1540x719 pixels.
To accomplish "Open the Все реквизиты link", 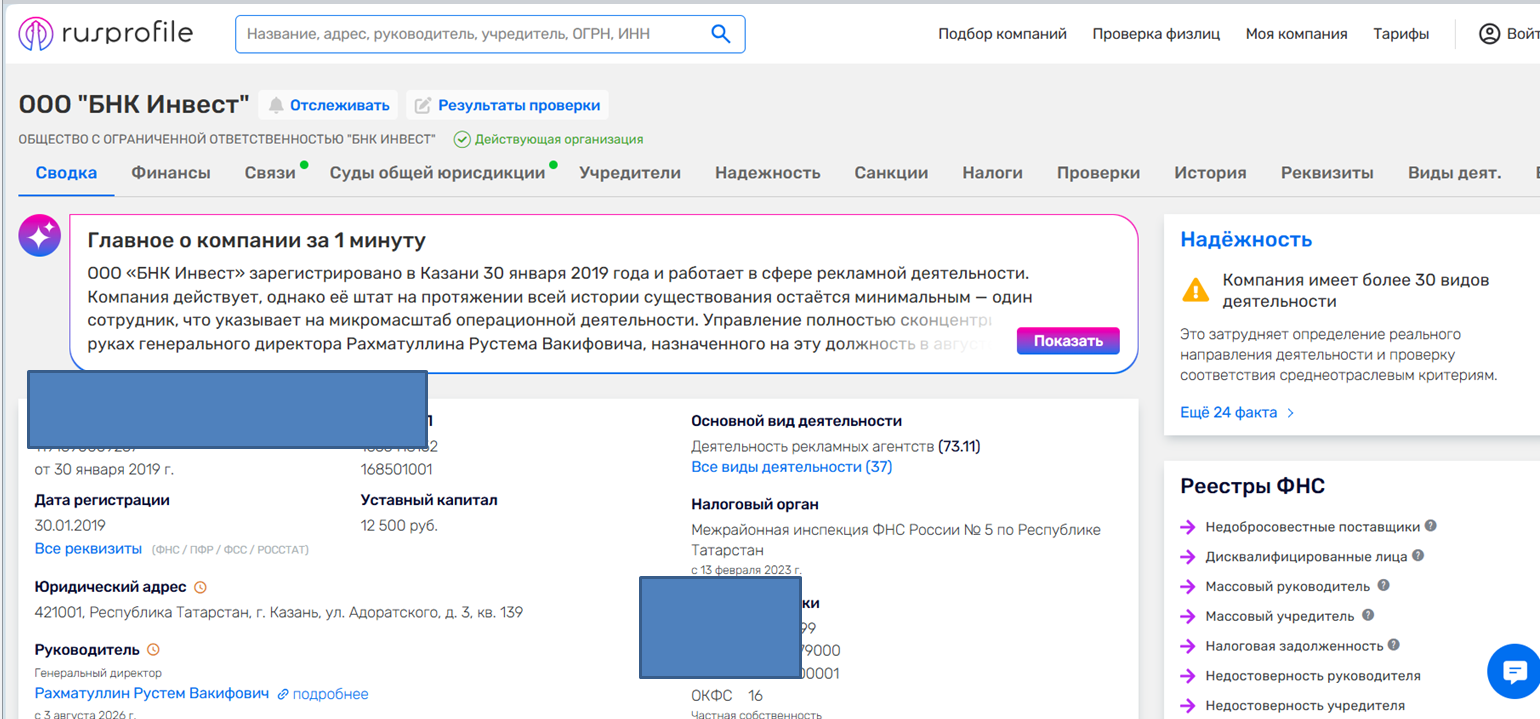I will pyautogui.click(x=88, y=549).
